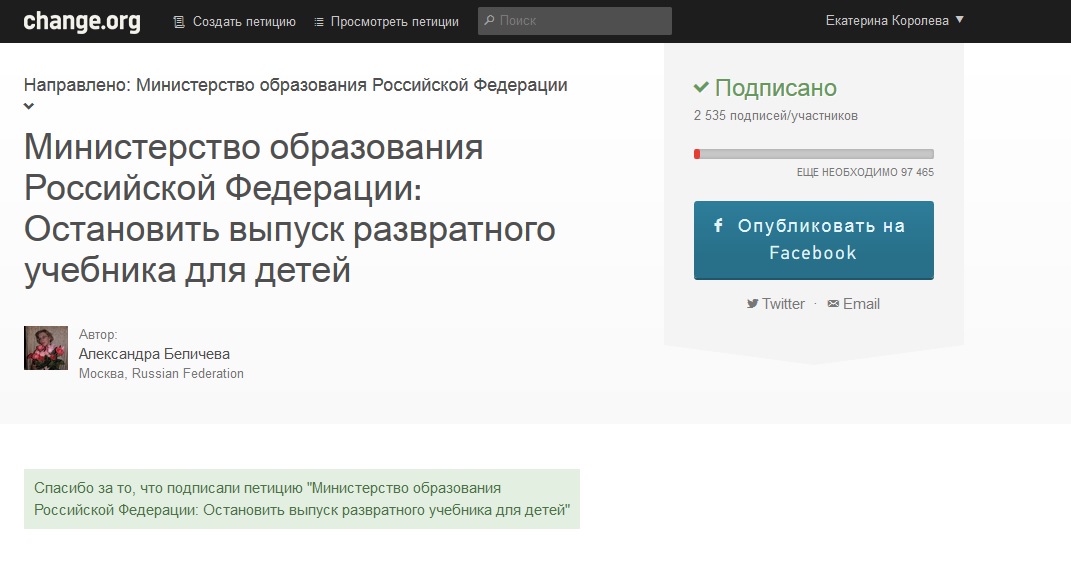Click Направлено: Министерство образования text
Image resolution: width=1071 pixels, height=567 pixels.
click(296, 85)
